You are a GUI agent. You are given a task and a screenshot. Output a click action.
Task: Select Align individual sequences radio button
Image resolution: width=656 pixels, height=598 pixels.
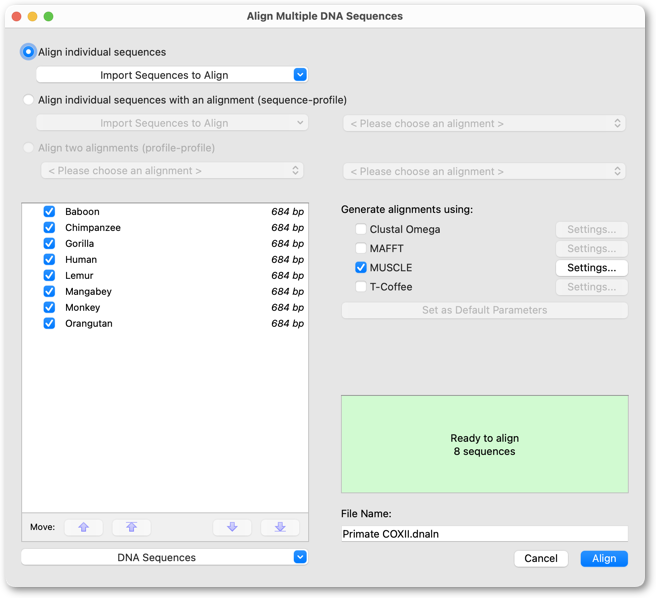point(28,52)
